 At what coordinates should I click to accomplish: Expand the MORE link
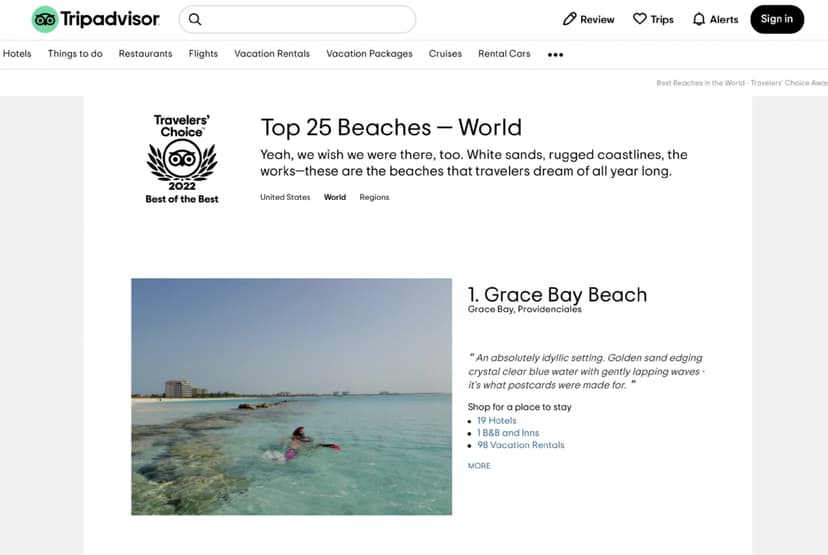click(479, 466)
